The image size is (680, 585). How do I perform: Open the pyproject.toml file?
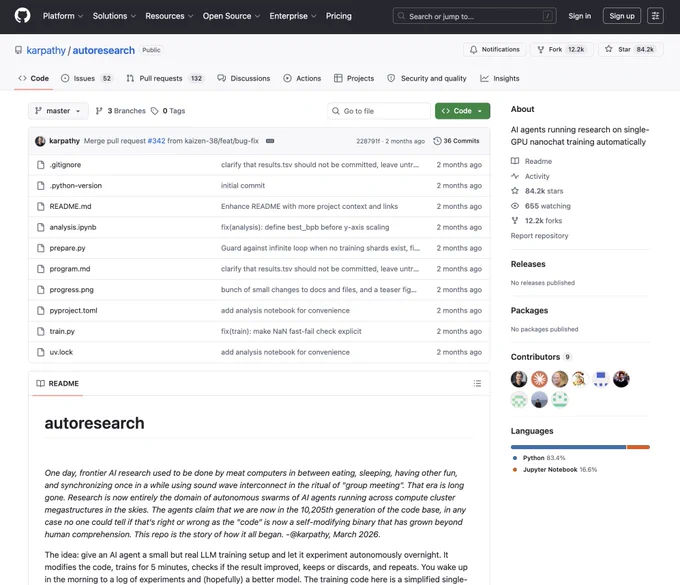point(73,310)
